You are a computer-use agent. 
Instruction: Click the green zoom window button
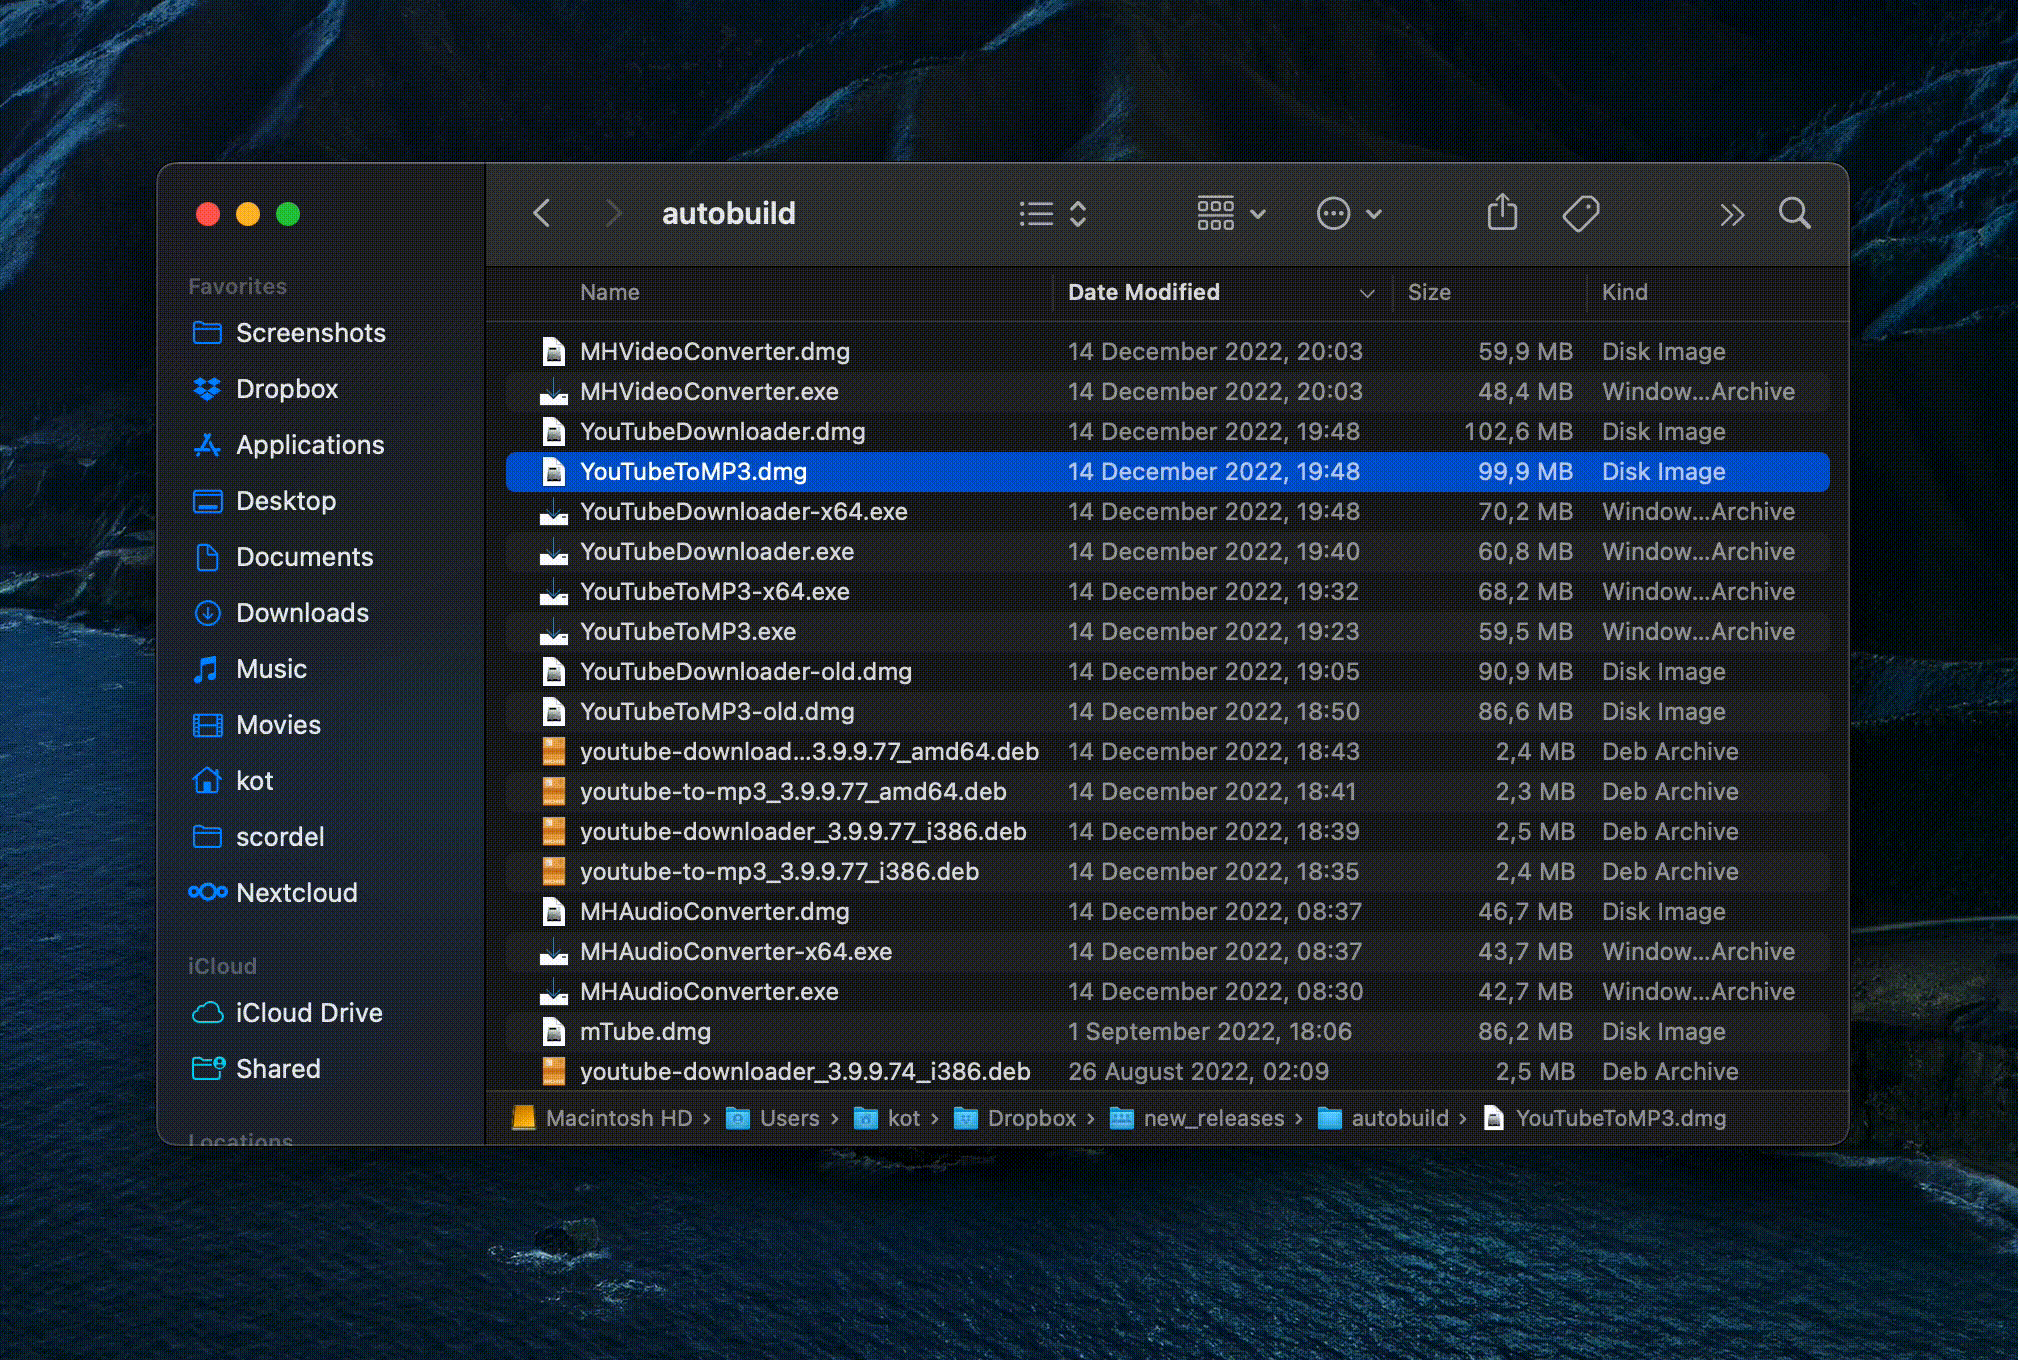click(288, 214)
